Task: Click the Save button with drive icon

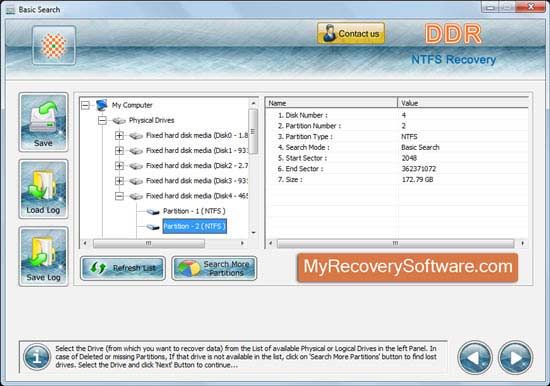Action: click(43, 122)
